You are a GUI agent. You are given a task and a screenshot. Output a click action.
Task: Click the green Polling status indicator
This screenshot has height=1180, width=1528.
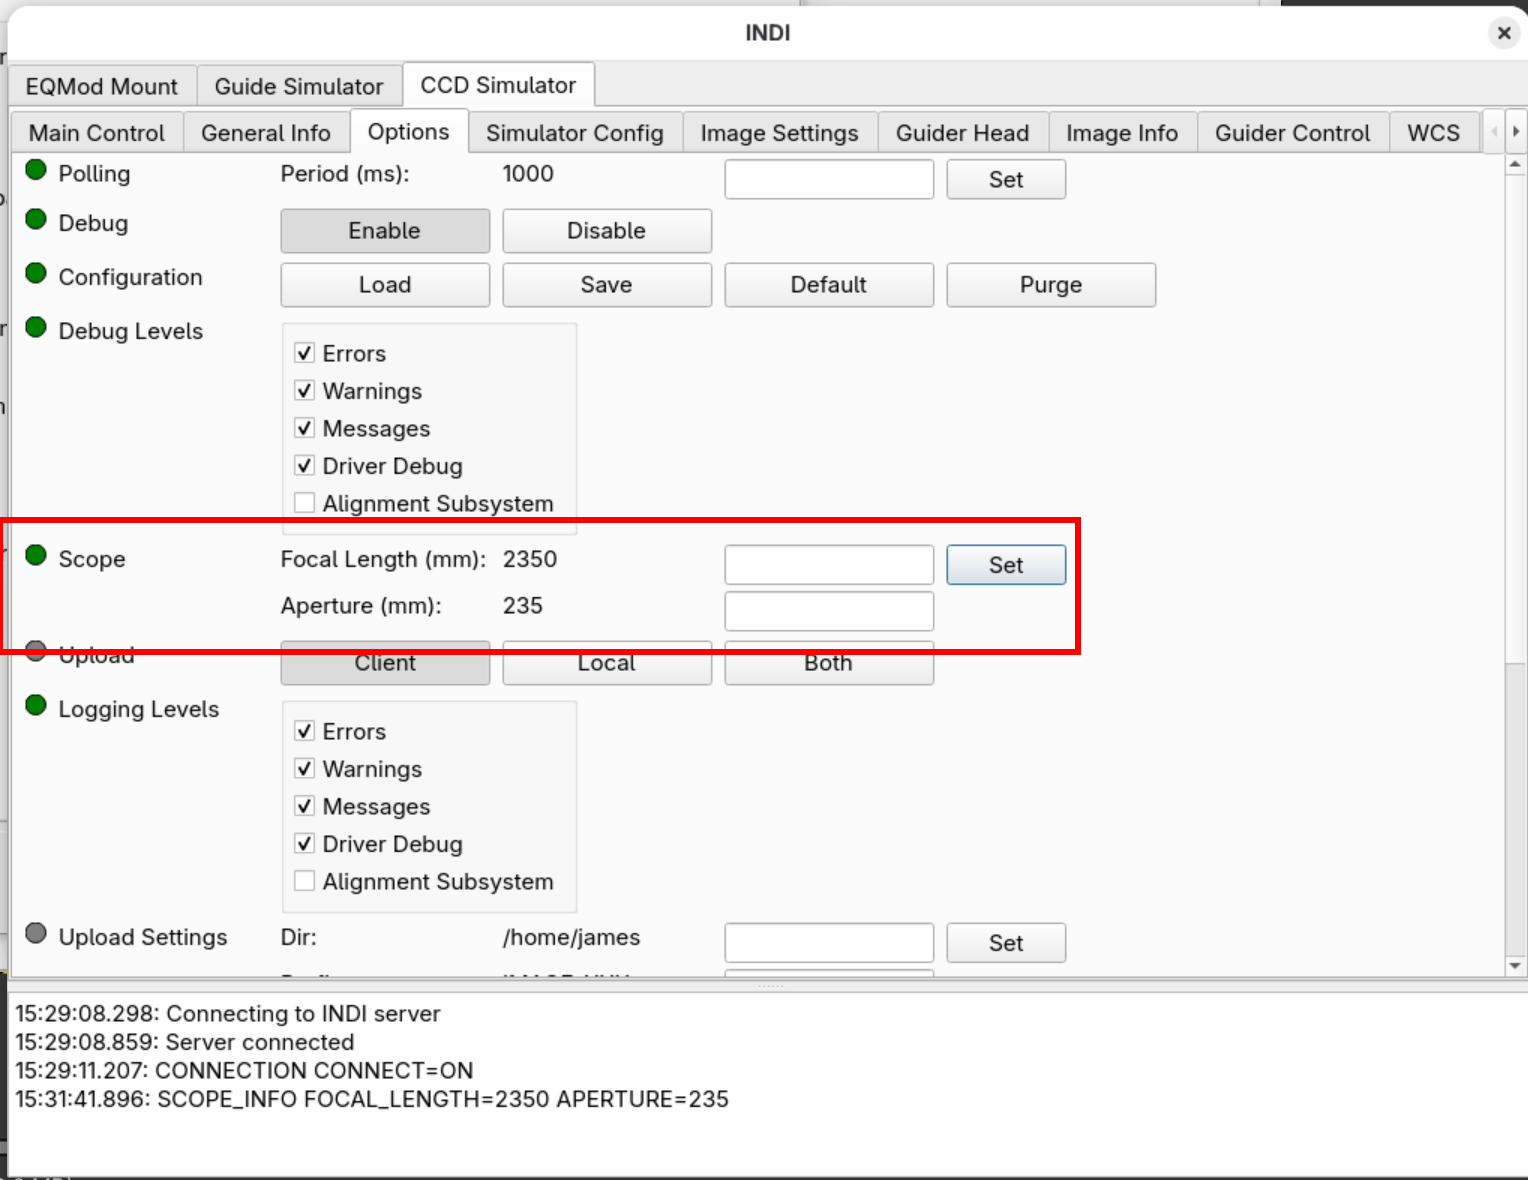click(36, 170)
